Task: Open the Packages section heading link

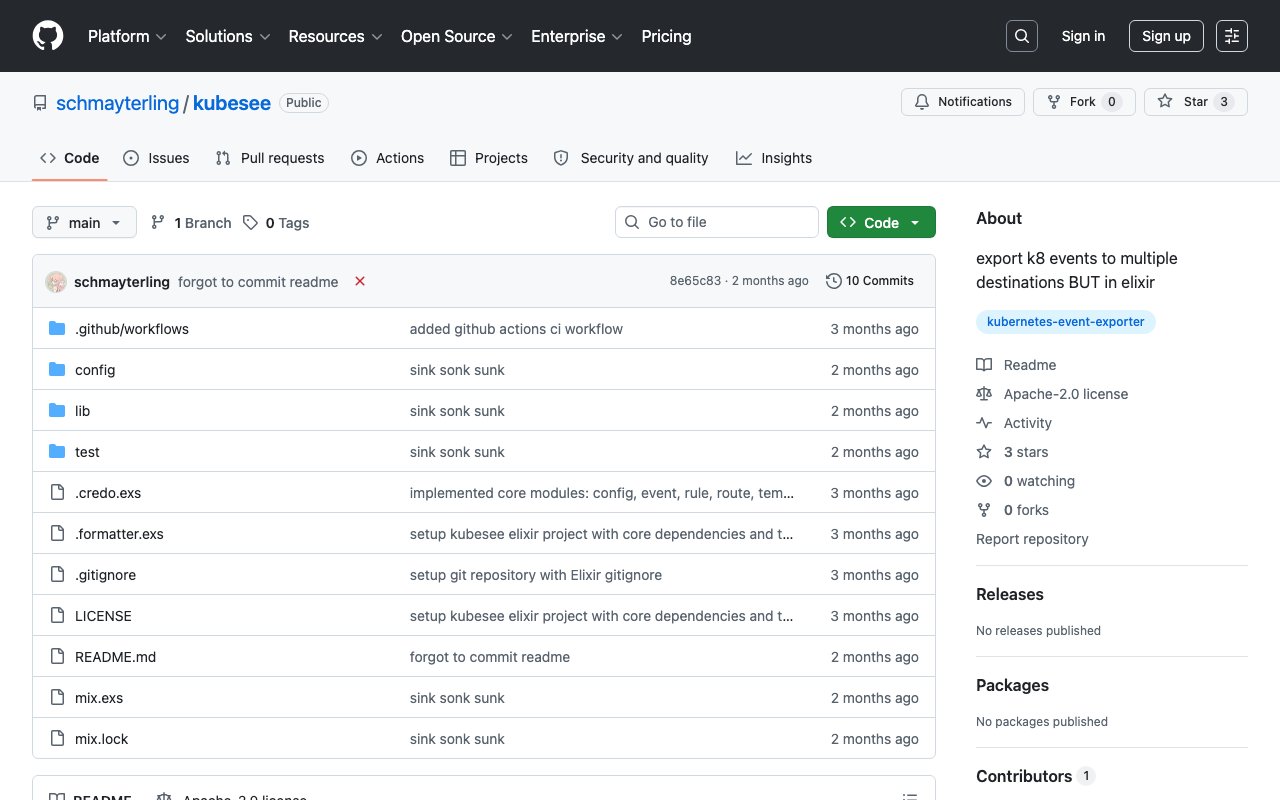Action: pyautogui.click(x=1012, y=685)
